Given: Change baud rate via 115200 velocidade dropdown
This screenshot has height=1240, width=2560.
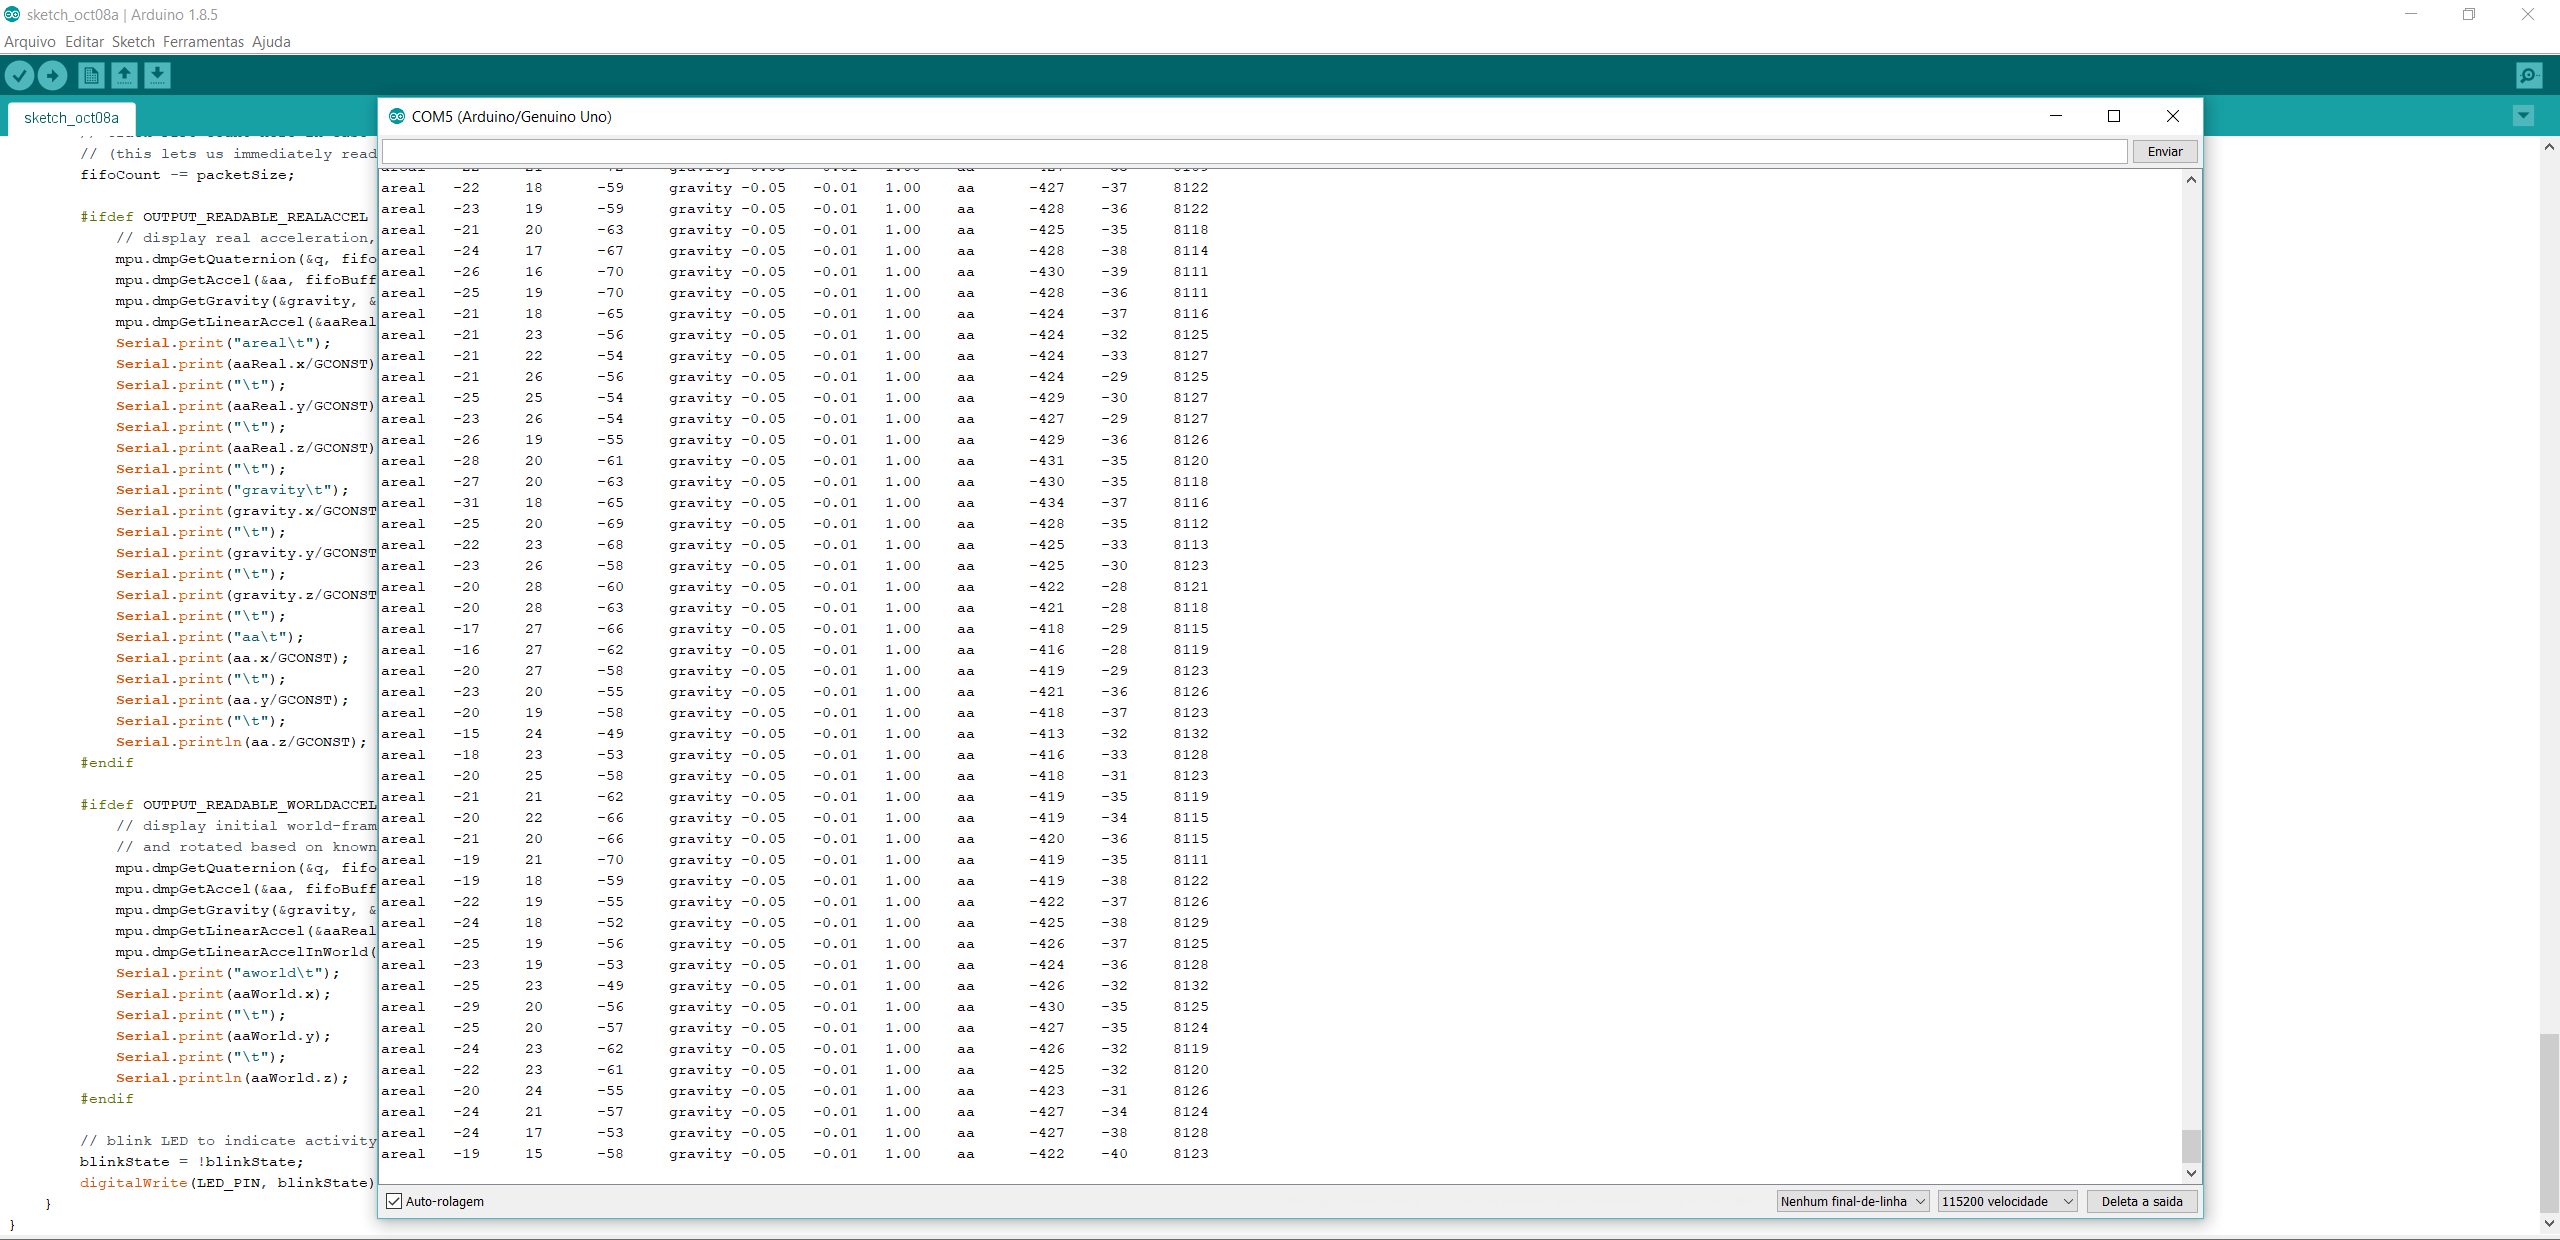Looking at the screenshot, I should pyautogui.click(x=2006, y=1201).
